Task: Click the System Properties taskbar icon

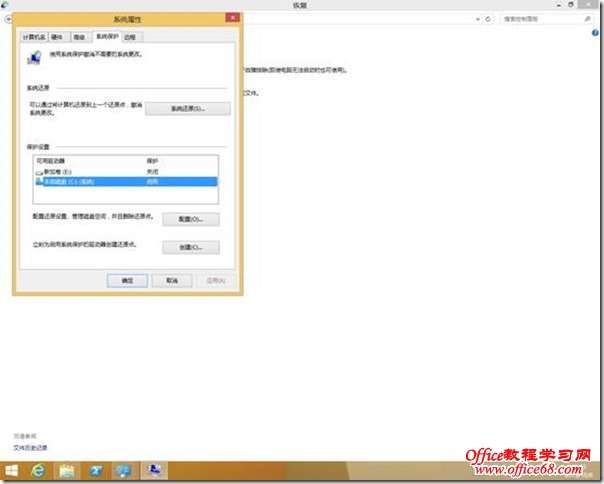Action: click(154, 471)
